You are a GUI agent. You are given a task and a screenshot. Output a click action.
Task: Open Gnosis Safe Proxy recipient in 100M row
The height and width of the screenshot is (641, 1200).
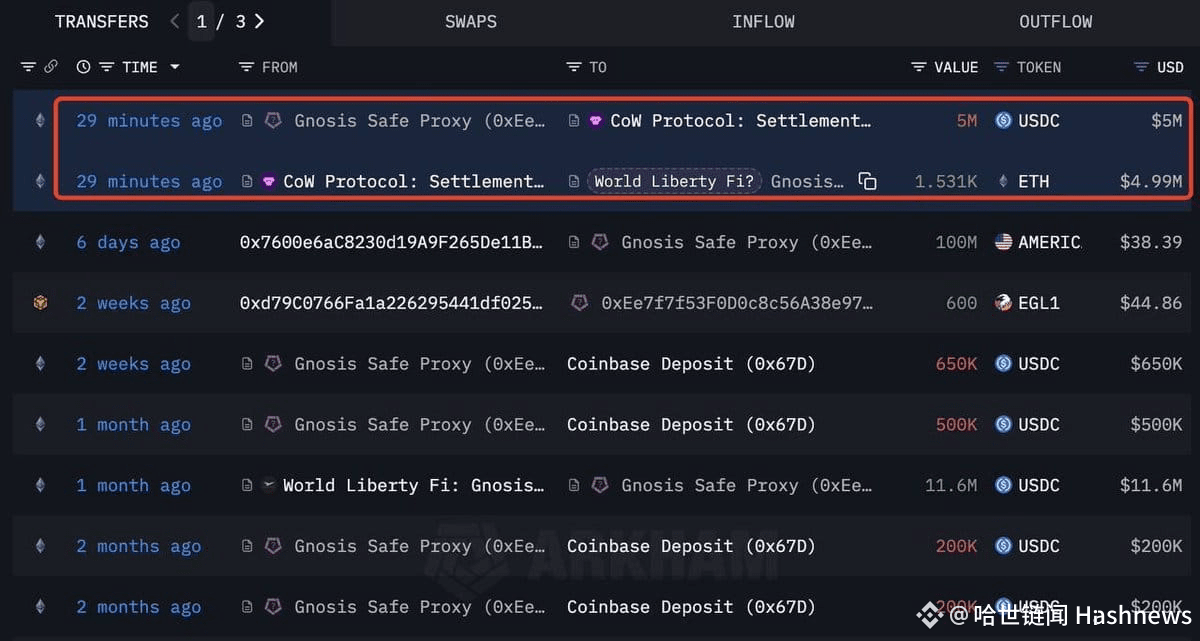coord(746,242)
